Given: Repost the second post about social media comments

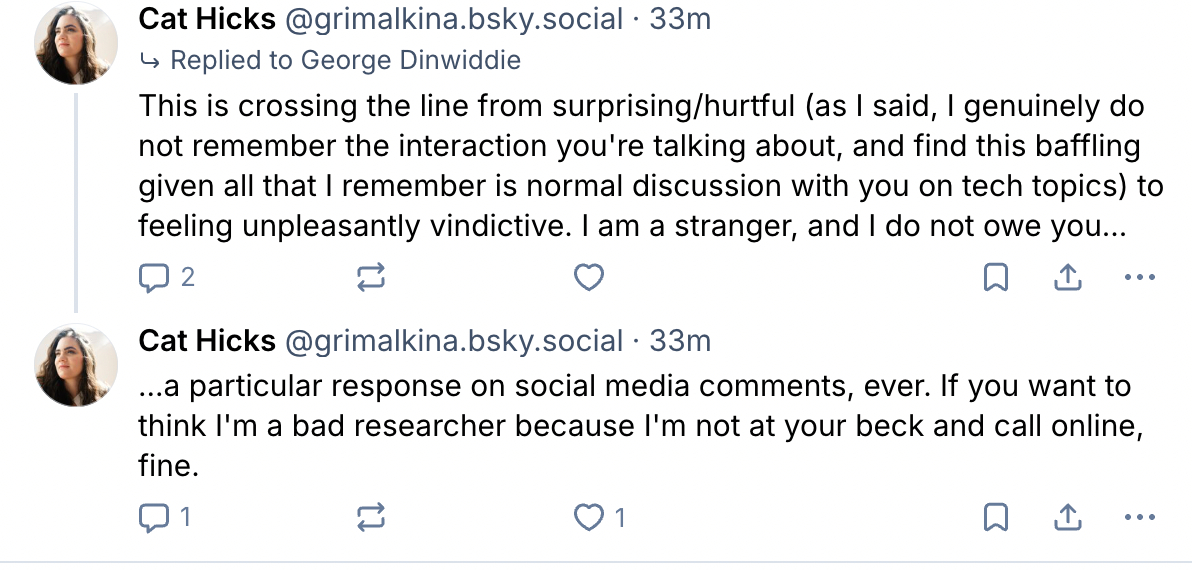Looking at the screenshot, I should [371, 517].
